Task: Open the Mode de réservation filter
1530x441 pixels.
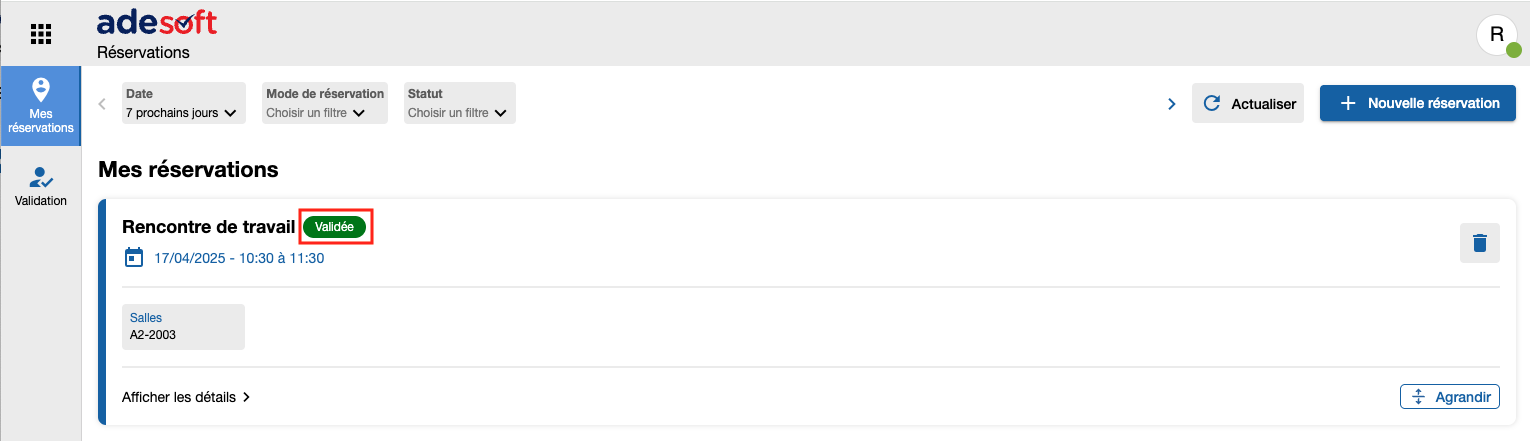Action: tap(325, 103)
